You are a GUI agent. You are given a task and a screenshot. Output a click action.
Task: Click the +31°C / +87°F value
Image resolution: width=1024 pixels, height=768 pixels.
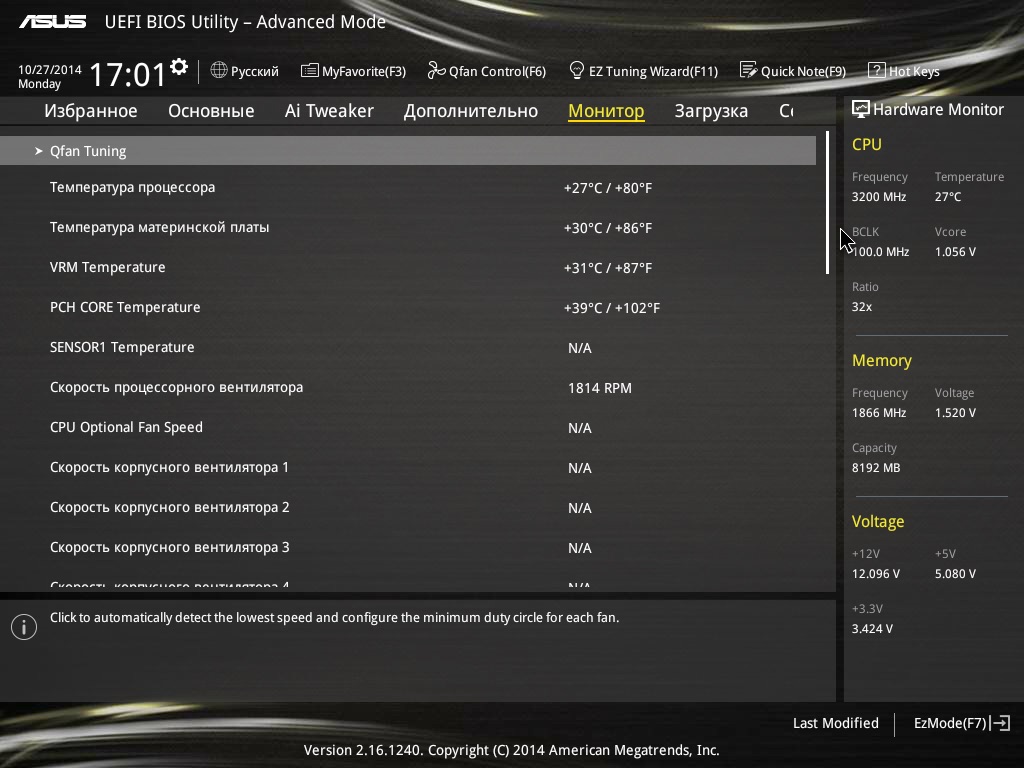coord(608,268)
